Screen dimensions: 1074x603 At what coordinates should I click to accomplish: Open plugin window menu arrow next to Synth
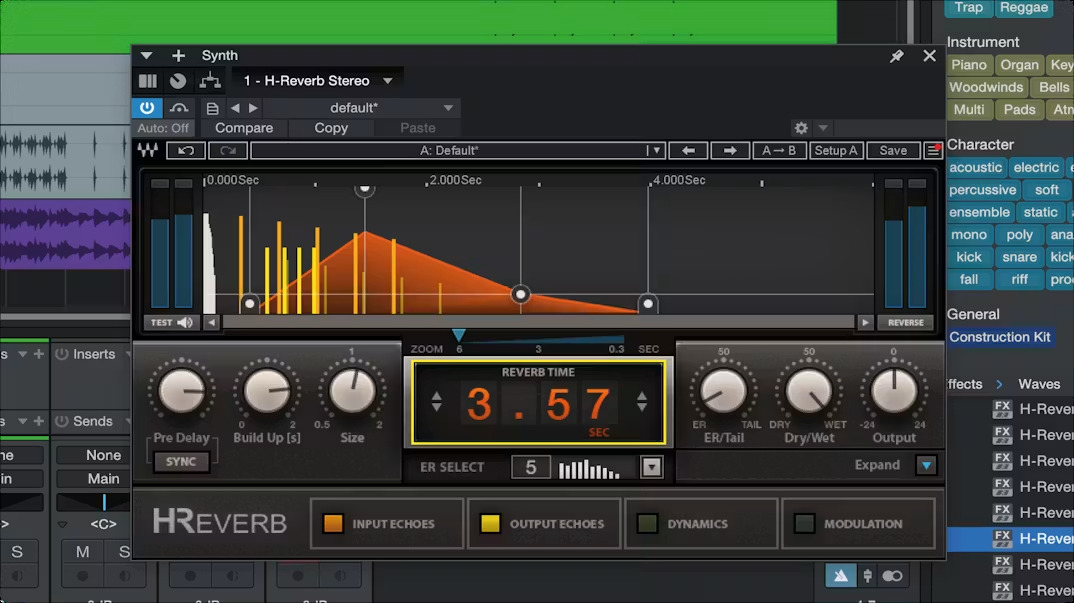pyautogui.click(x=147, y=56)
